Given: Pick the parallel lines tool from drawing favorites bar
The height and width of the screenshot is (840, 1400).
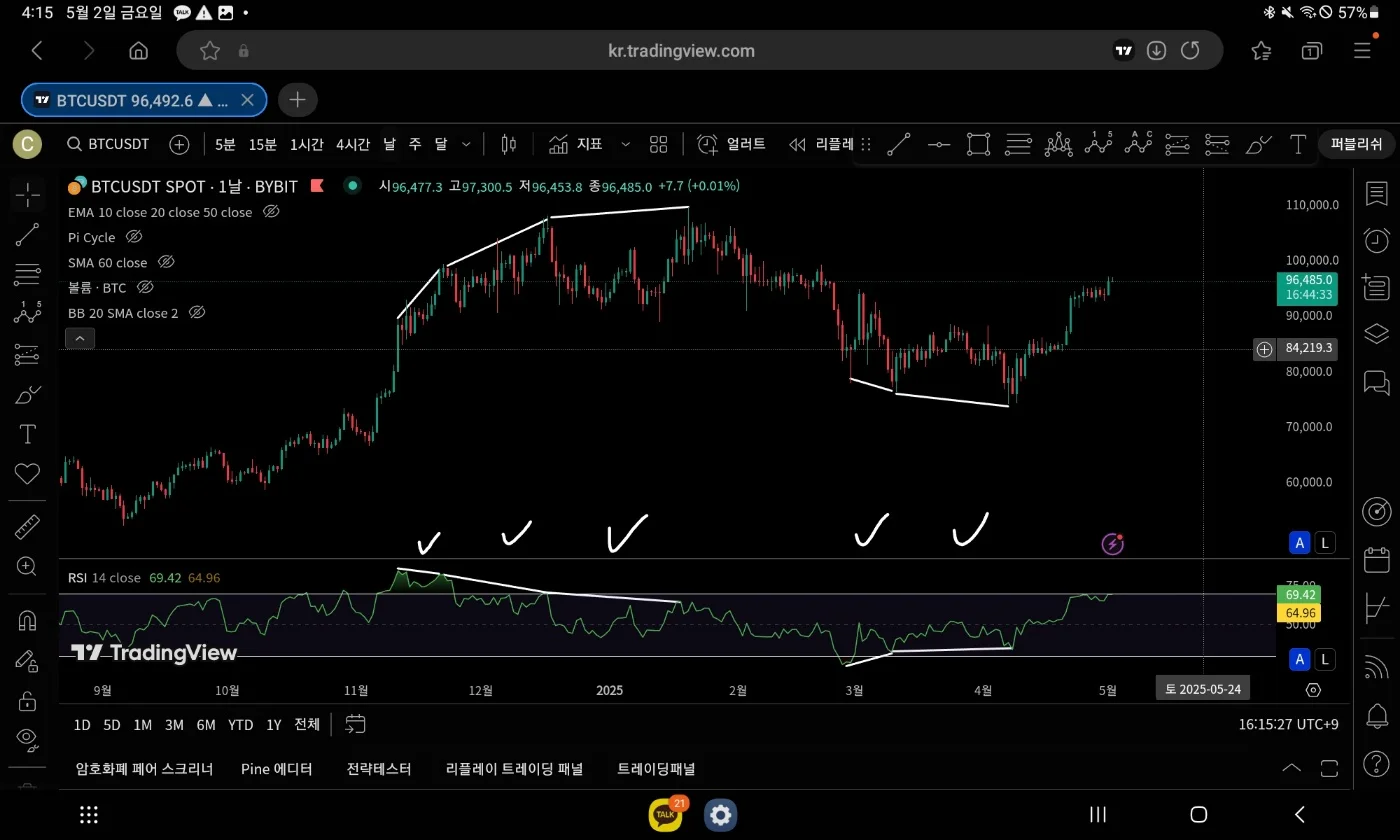Looking at the screenshot, I should 1018,144.
